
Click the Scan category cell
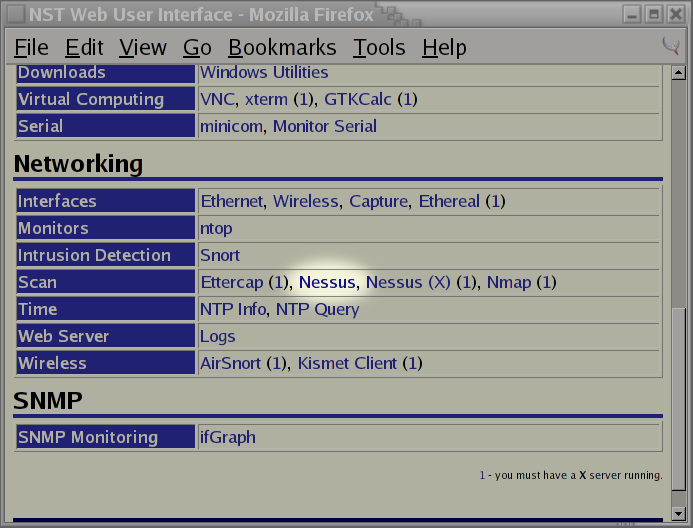tap(106, 282)
